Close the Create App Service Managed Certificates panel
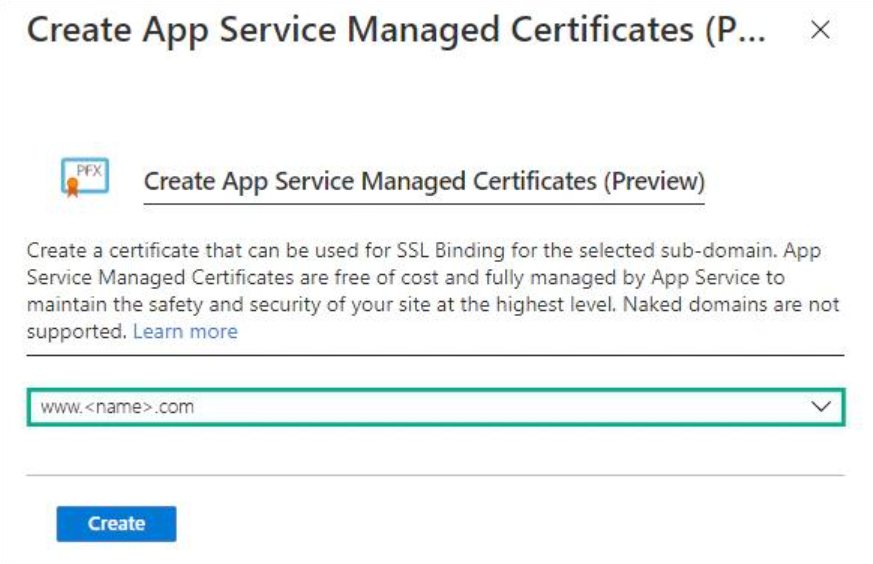This screenshot has height=564, width=873. coord(820,30)
